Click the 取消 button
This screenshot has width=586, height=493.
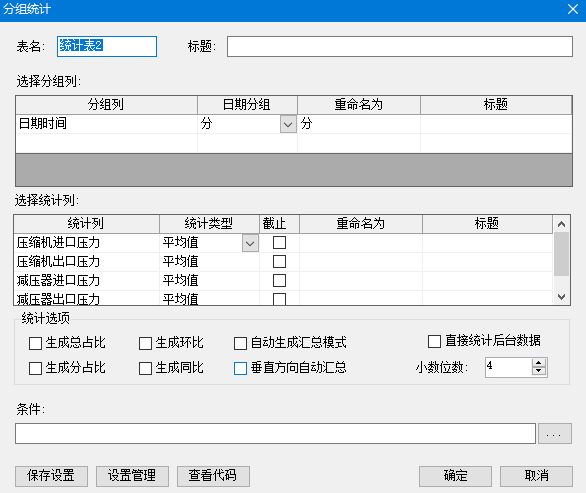coord(536,476)
